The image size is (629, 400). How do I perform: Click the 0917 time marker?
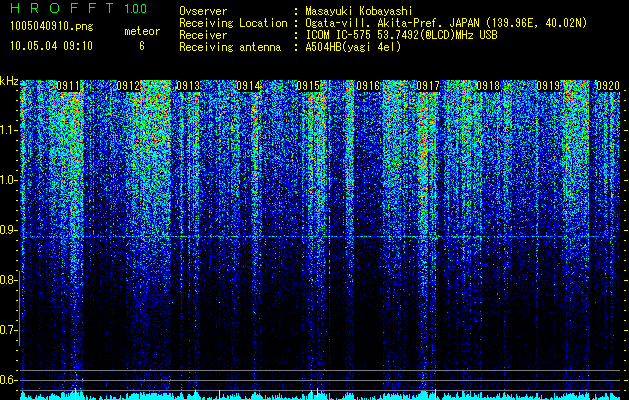point(428,86)
